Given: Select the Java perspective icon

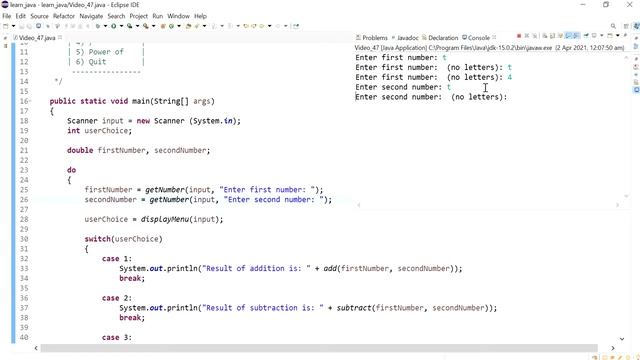Looking at the screenshot, I should [636, 26].
